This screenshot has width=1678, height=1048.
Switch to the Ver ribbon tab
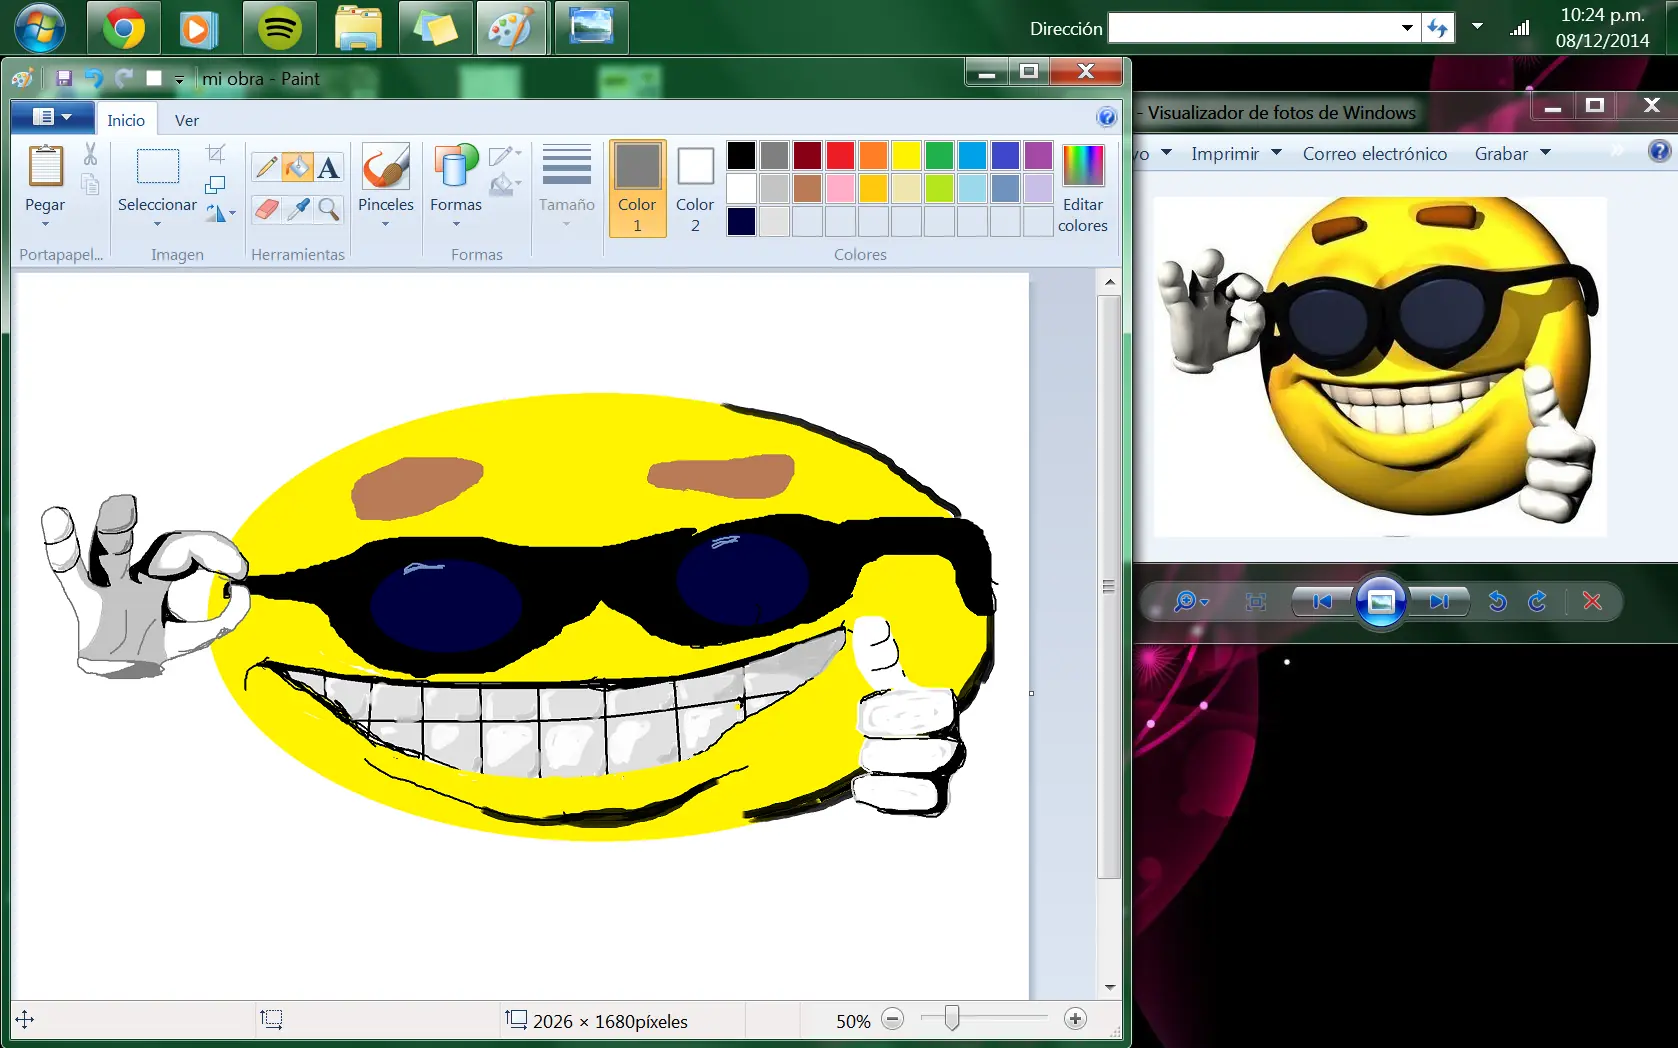tap(187, 120)
